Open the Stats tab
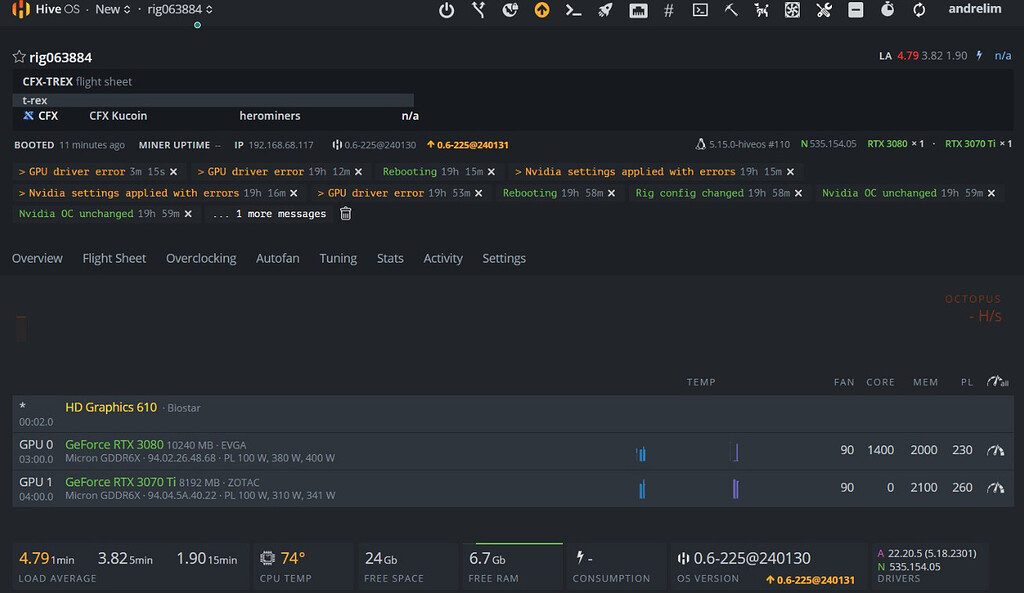 (390, 258)
